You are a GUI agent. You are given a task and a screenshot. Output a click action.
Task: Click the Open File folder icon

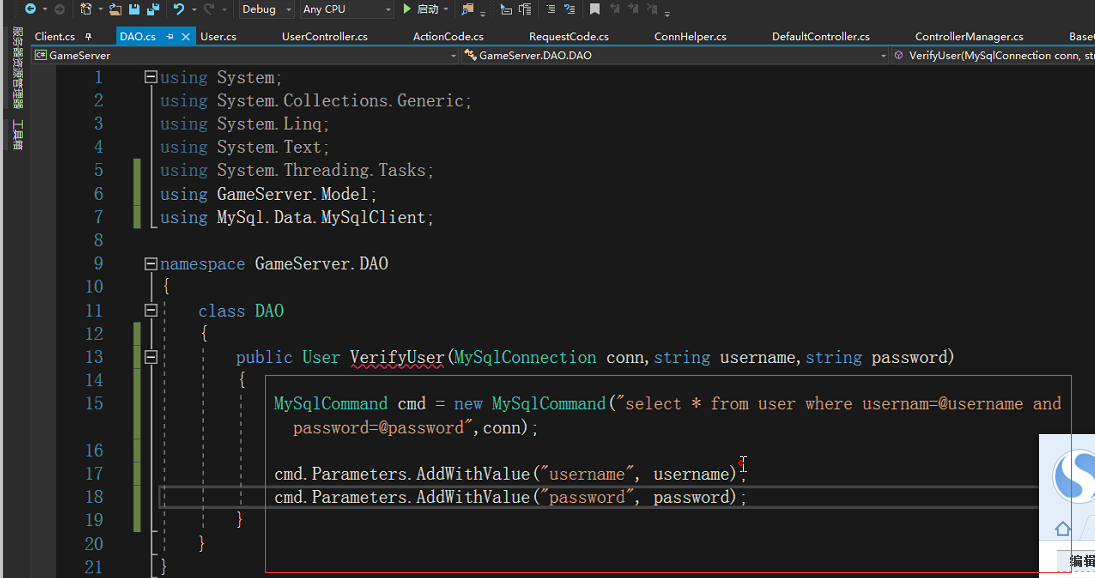(x=116, y=9)
